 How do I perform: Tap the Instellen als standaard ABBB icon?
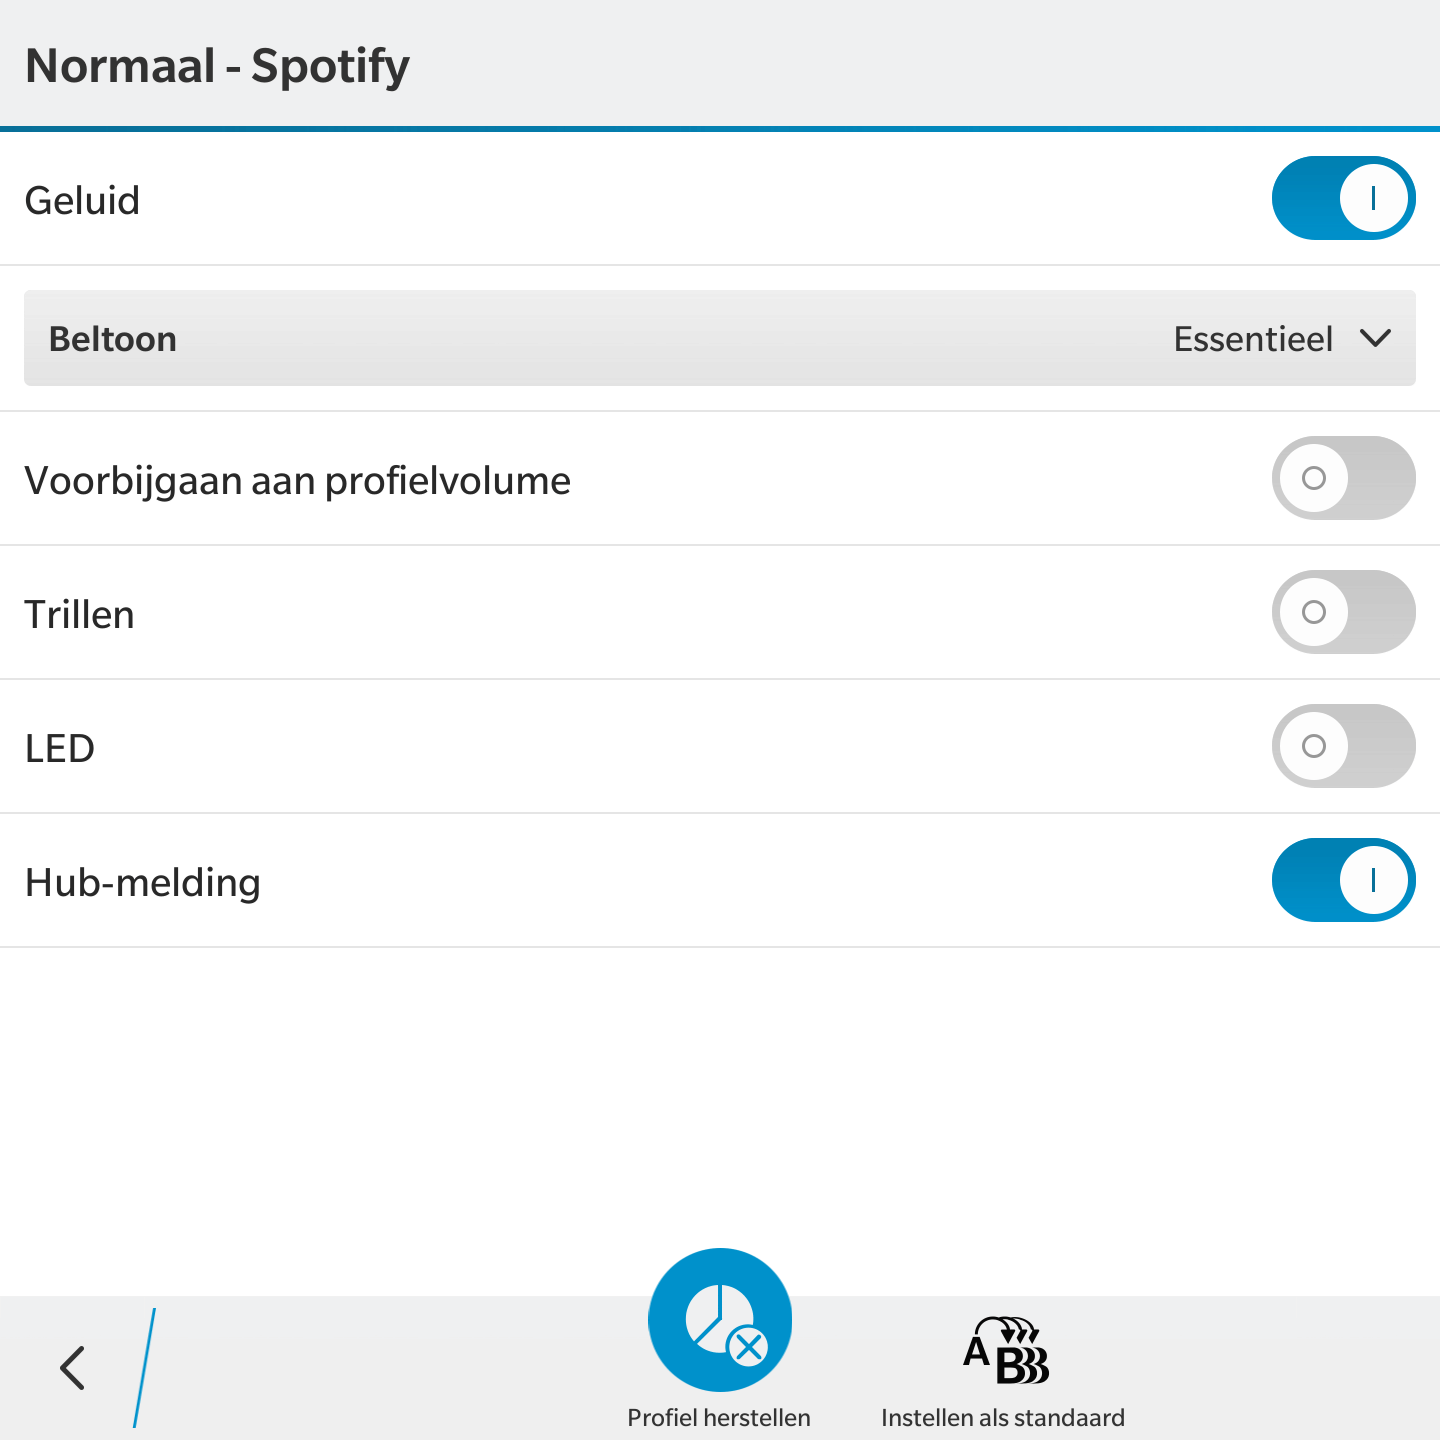(1005, 1352)
